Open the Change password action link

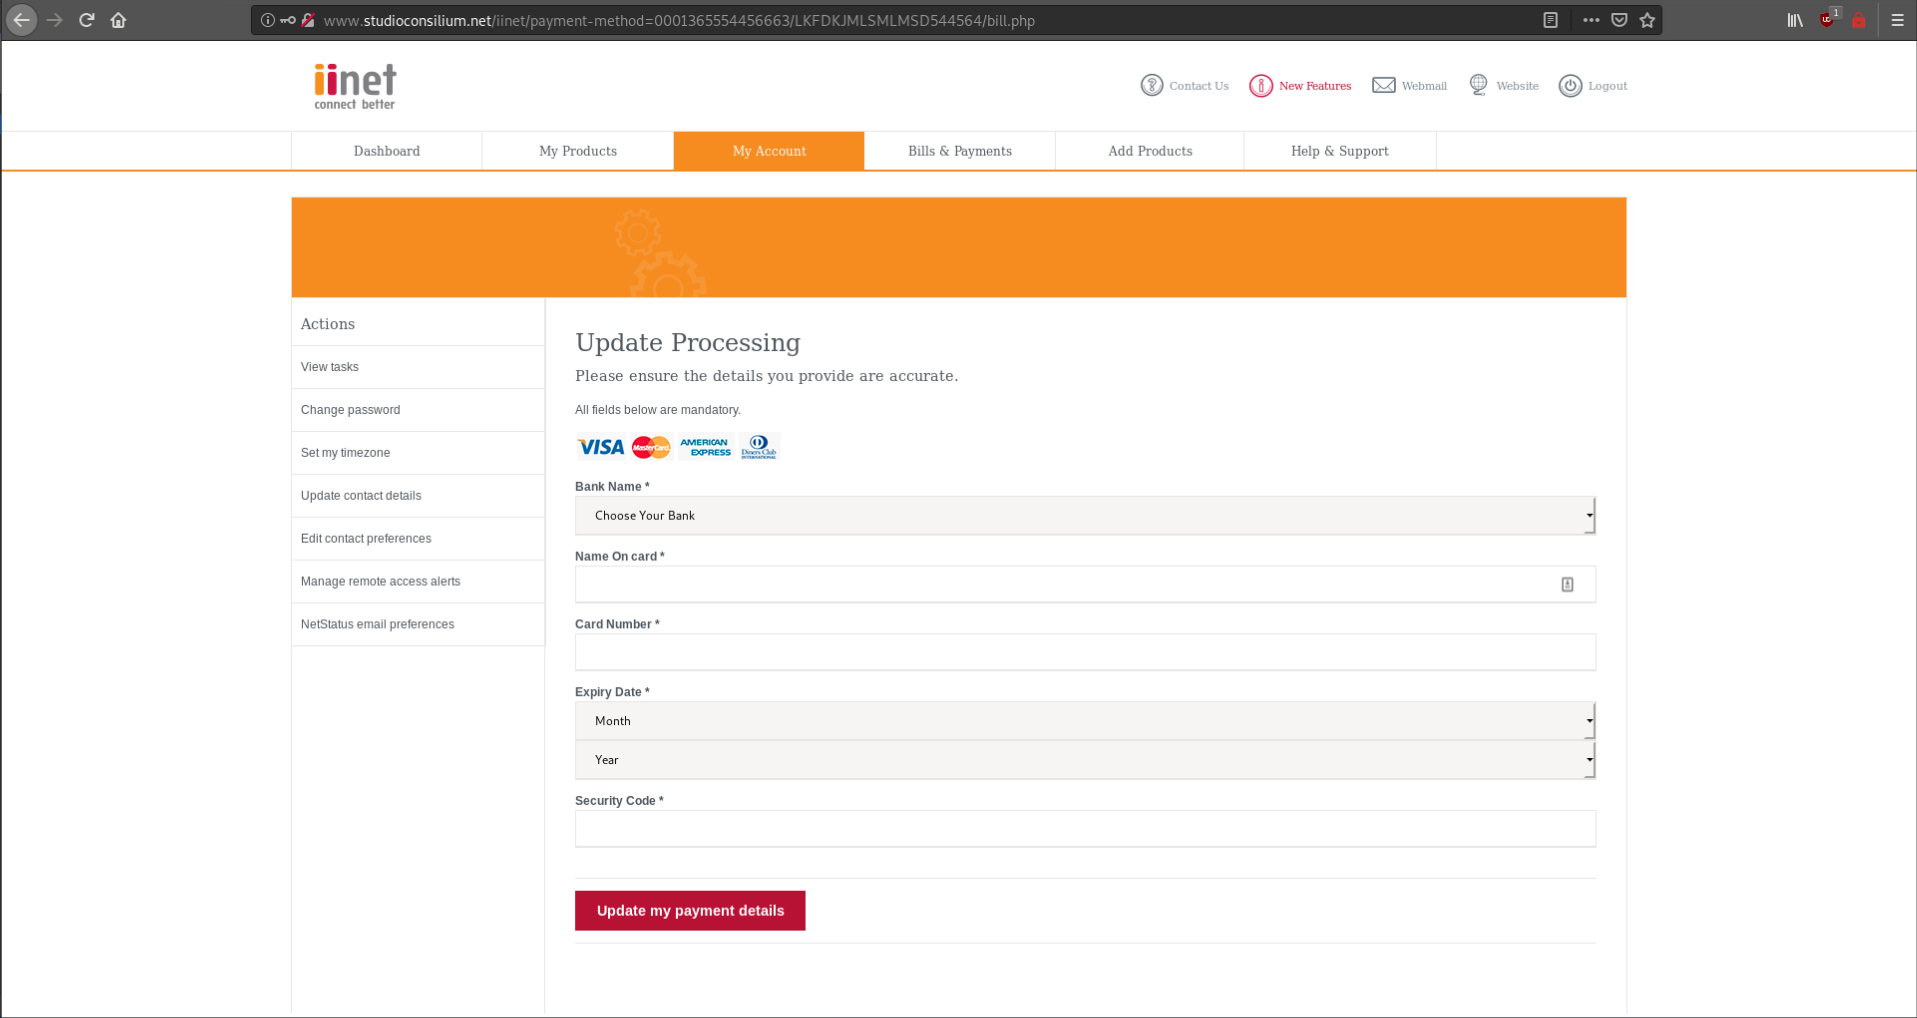(x=351, y=410)
